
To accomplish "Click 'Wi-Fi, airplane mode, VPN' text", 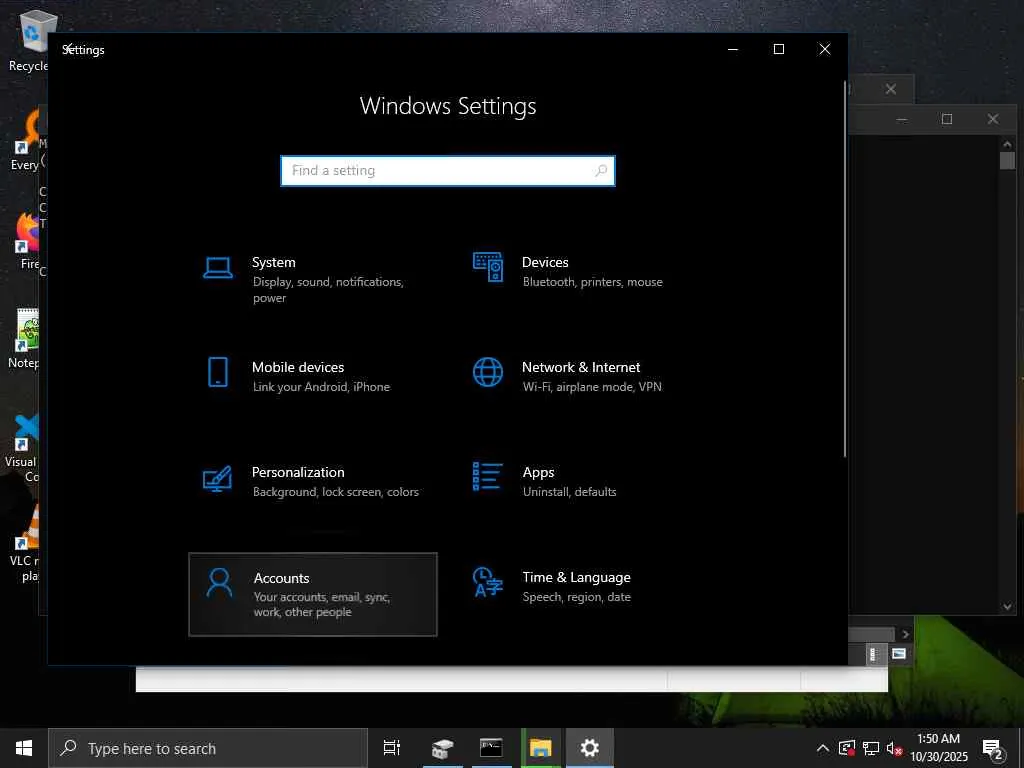I will (x=592, y=387).
